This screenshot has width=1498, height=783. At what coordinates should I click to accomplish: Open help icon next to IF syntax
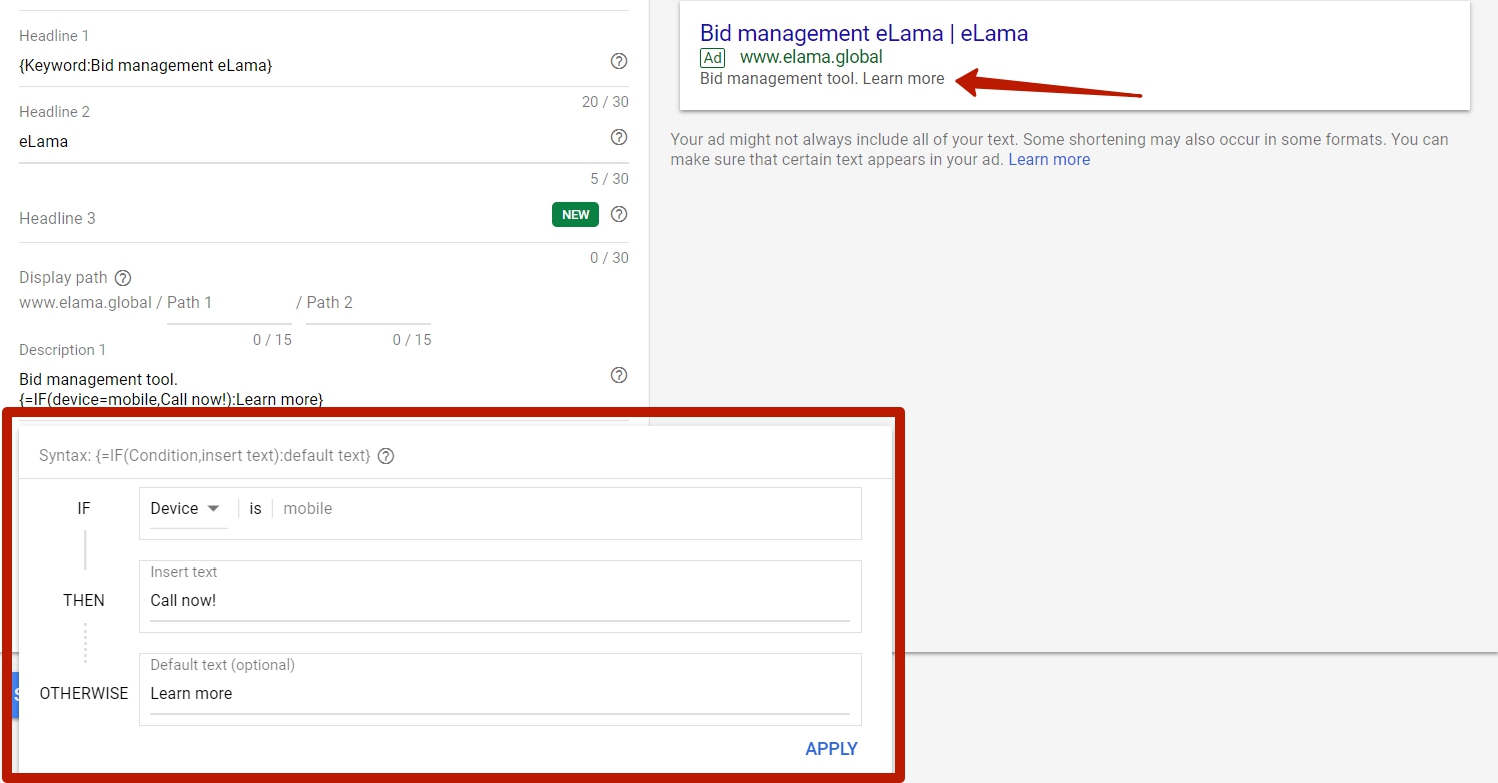[x=386, y=456]
